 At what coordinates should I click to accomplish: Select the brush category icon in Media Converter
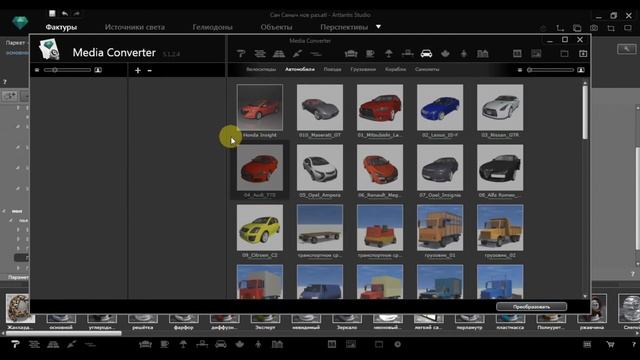(297, 53)
